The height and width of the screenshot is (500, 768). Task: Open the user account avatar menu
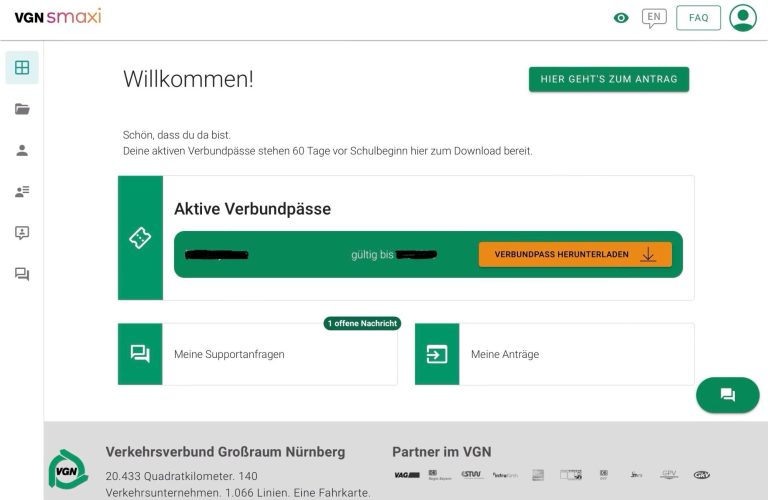(x=743, y=18)
